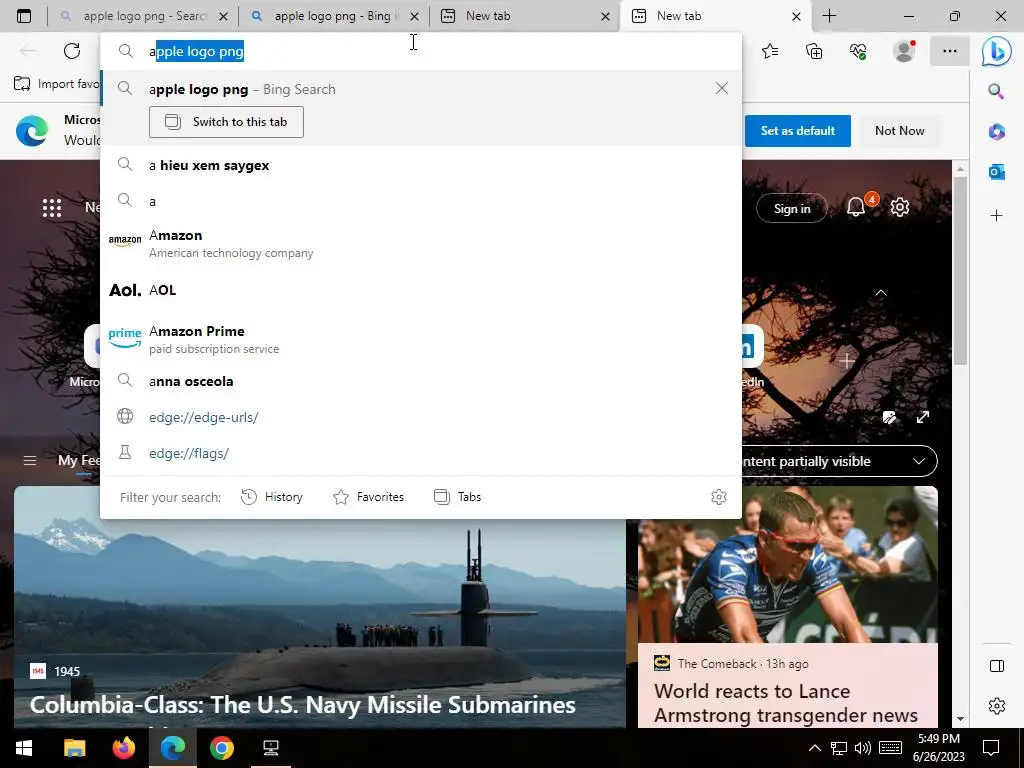Click Switch to this tab button
Viewport: 1024px width, 768px height.
[226, 122]
